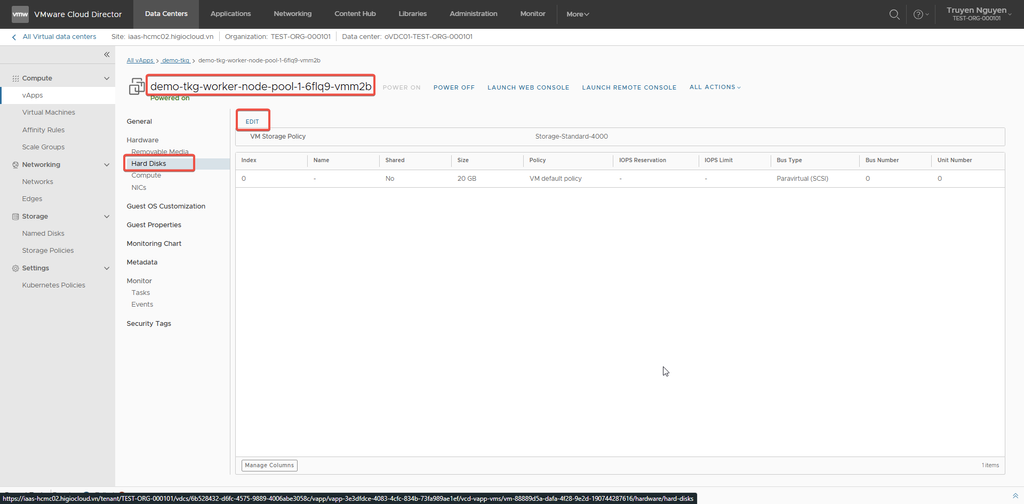Open the Content Hub tab
Viewport: 1024px width, 504px height.
(354, 14)
